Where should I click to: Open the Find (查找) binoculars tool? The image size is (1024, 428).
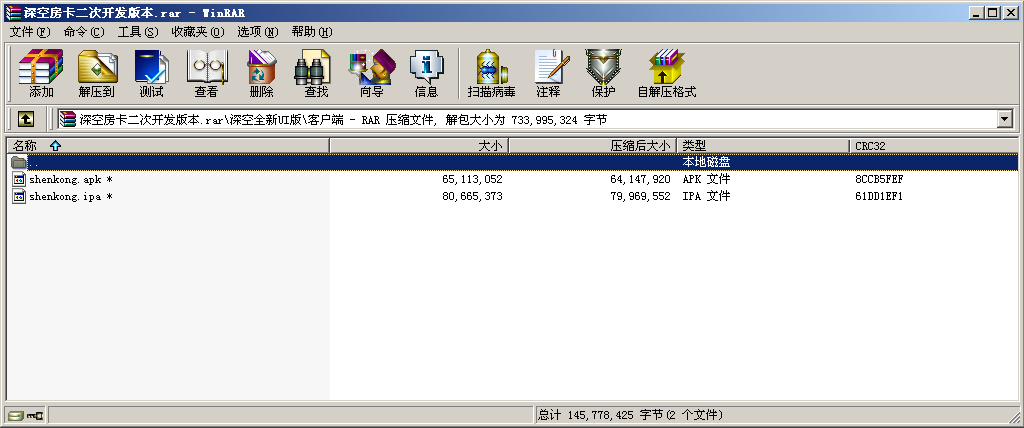pyautogui.click(x=316, y=73)
